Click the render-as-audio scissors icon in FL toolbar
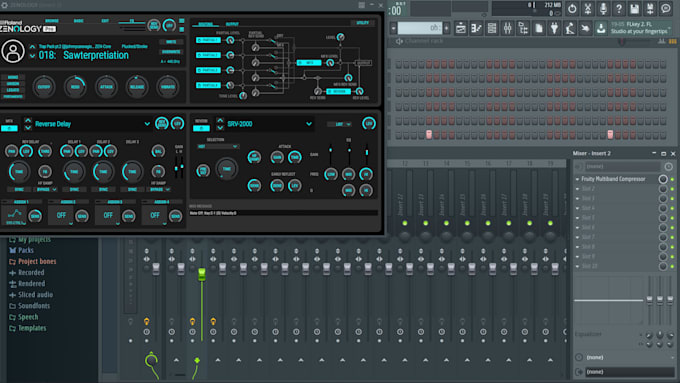 click(588, 8)
